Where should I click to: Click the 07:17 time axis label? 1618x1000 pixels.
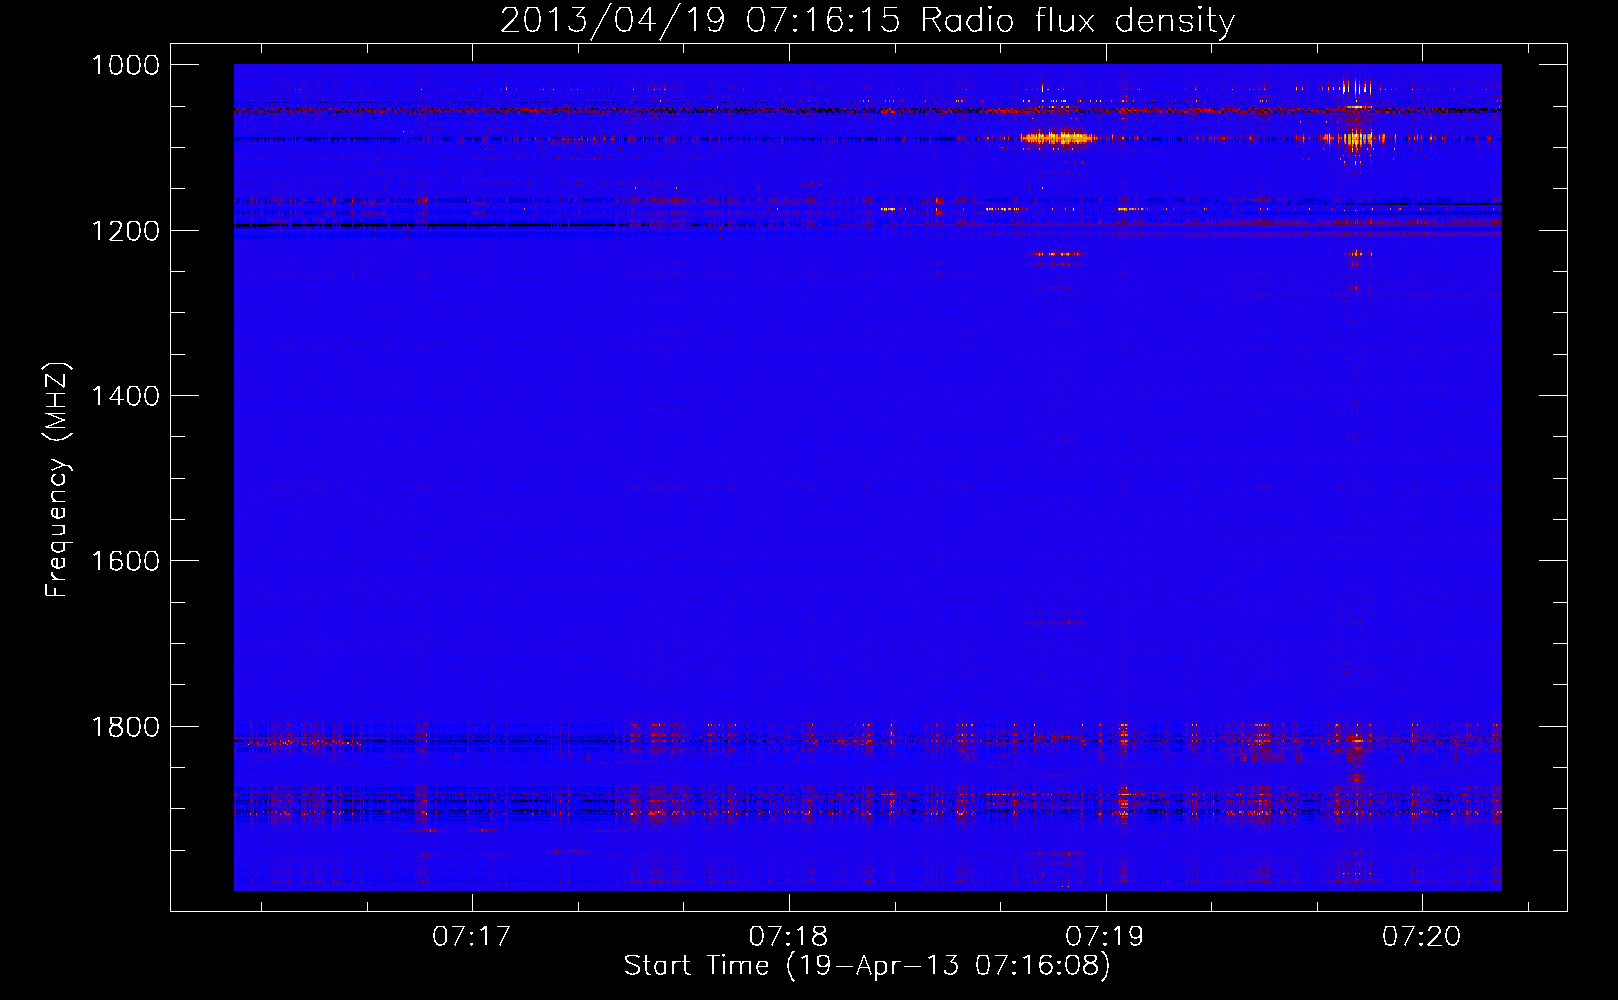pyautogui.click(x=471, y=937)
